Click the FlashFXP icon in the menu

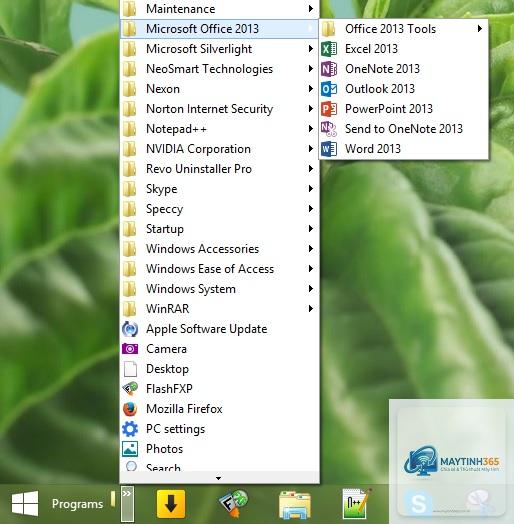pos(130,389)
